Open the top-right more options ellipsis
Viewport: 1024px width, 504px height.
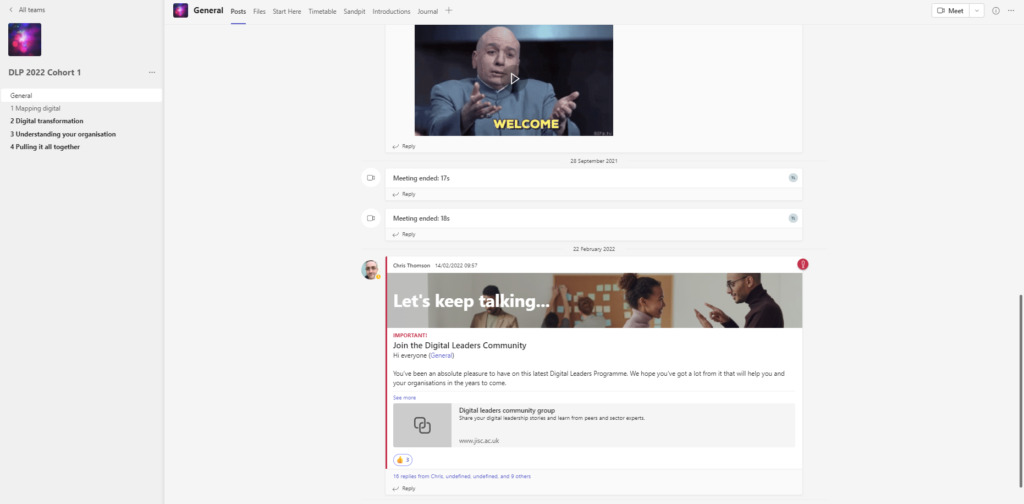[x=1012, y=11]
